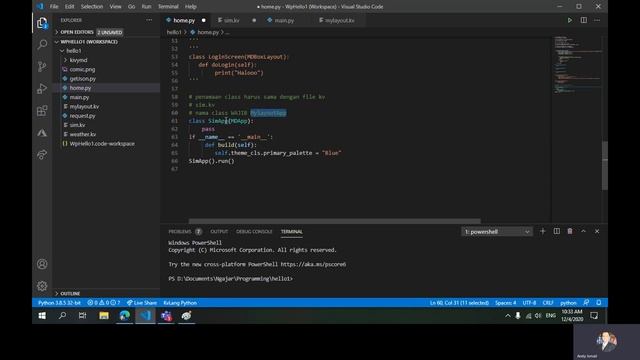Kill the terminal with trash icon
This screenshot has width=640, height=360.
point(570,231)
